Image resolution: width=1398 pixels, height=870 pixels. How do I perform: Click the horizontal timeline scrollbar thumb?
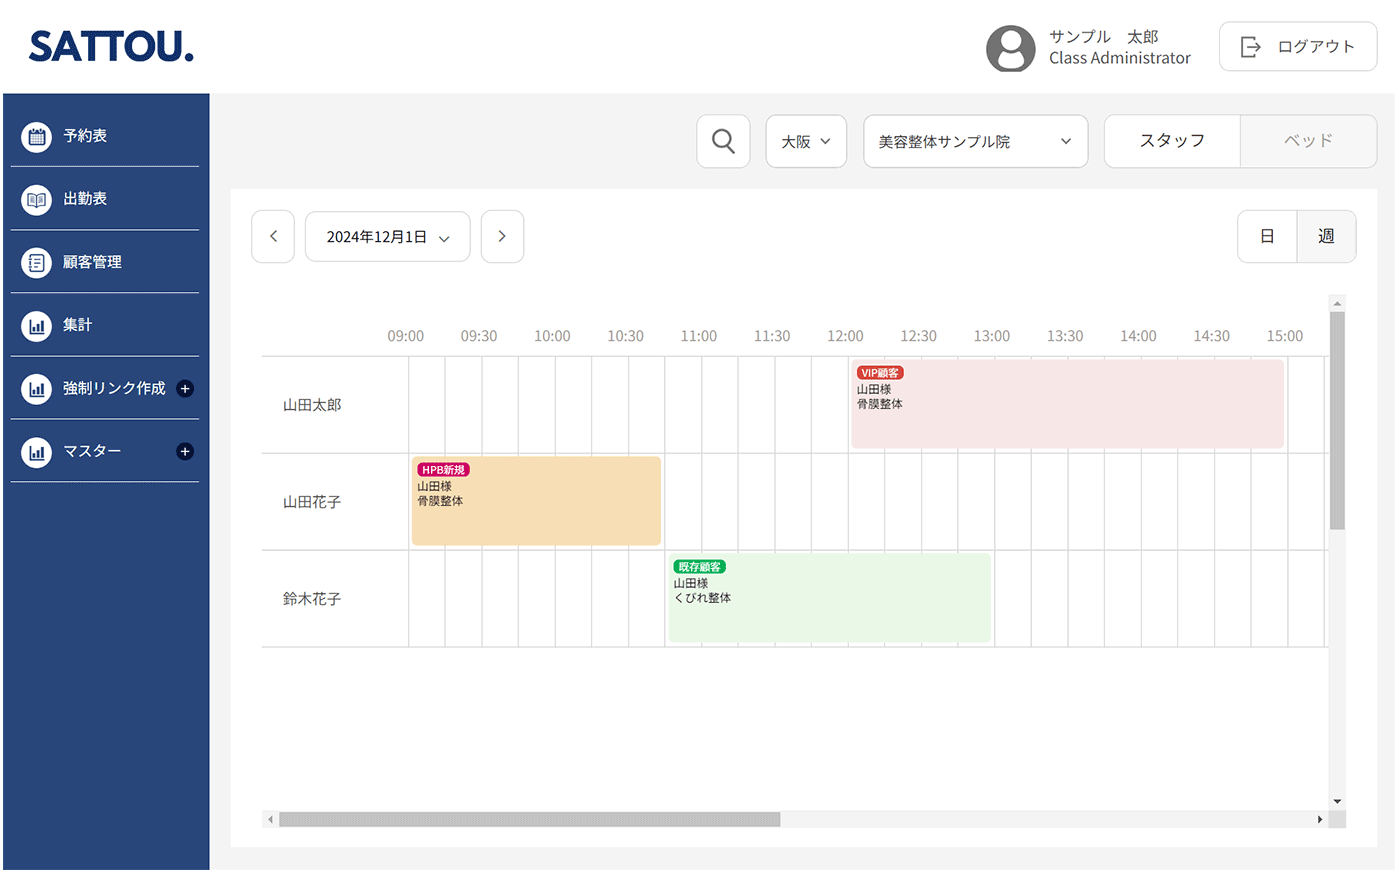(529, 820)
